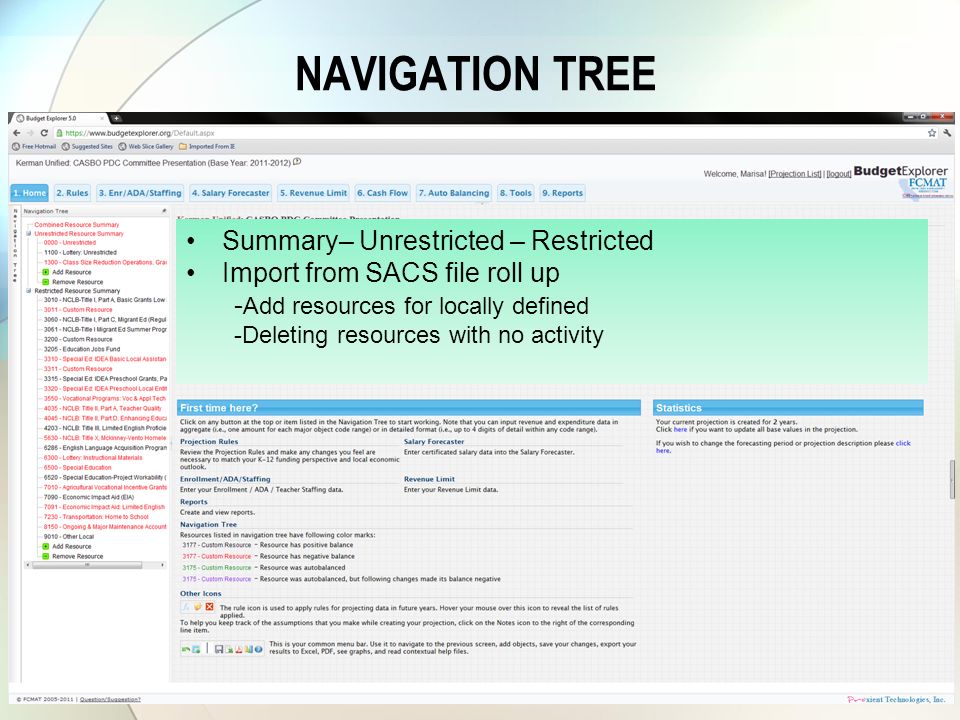Click the logout link
The image size is (960, 720).
pos(839,174)
